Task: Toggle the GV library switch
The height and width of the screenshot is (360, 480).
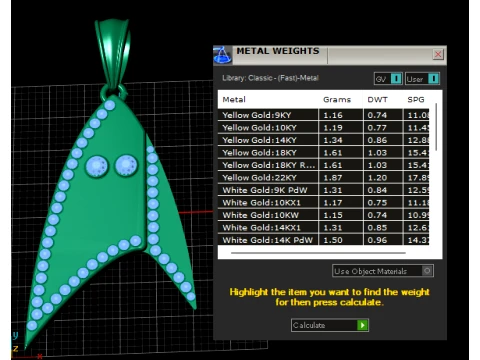Action: (x=388, y=79)
